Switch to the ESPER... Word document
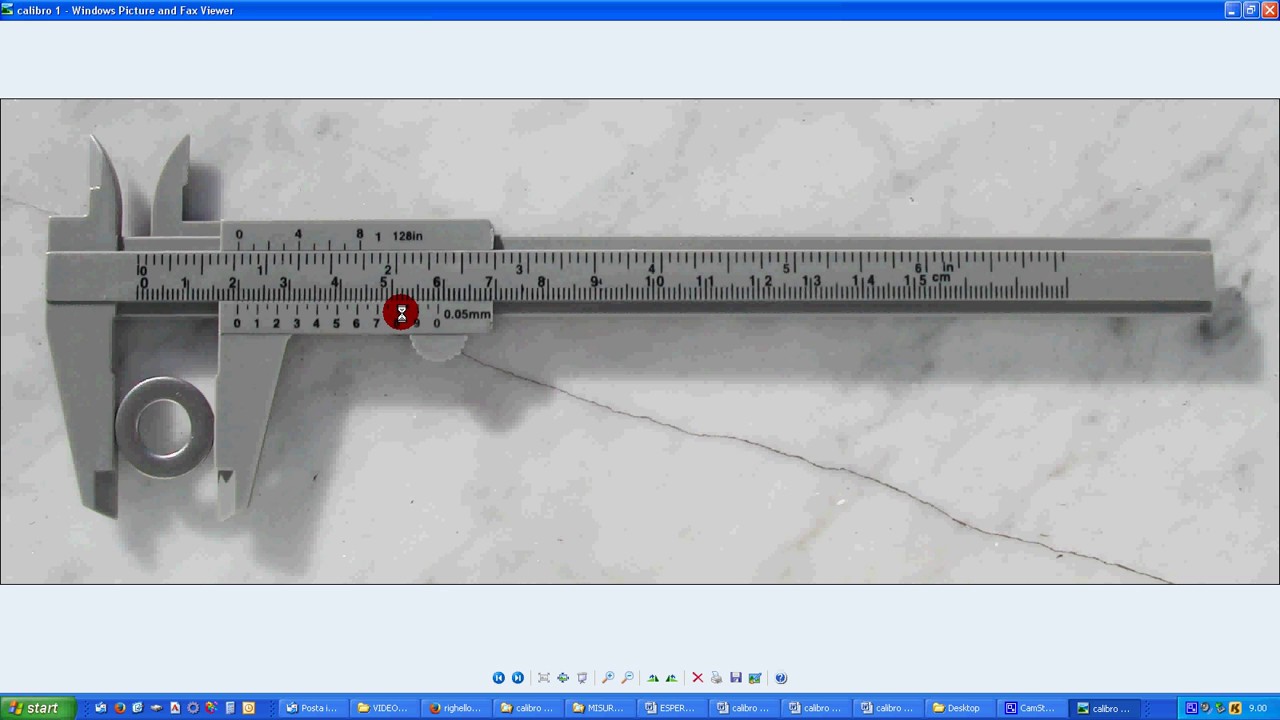This screenshot has height=720, width=1280. click(x=672, y=708)
